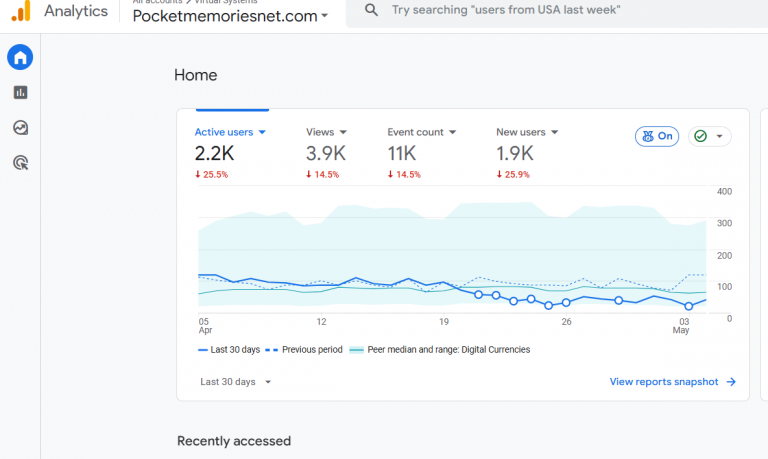Click the 14.5% decrease under Views
This screenshot has width=768, height=459.
click(x=322, y=174)
